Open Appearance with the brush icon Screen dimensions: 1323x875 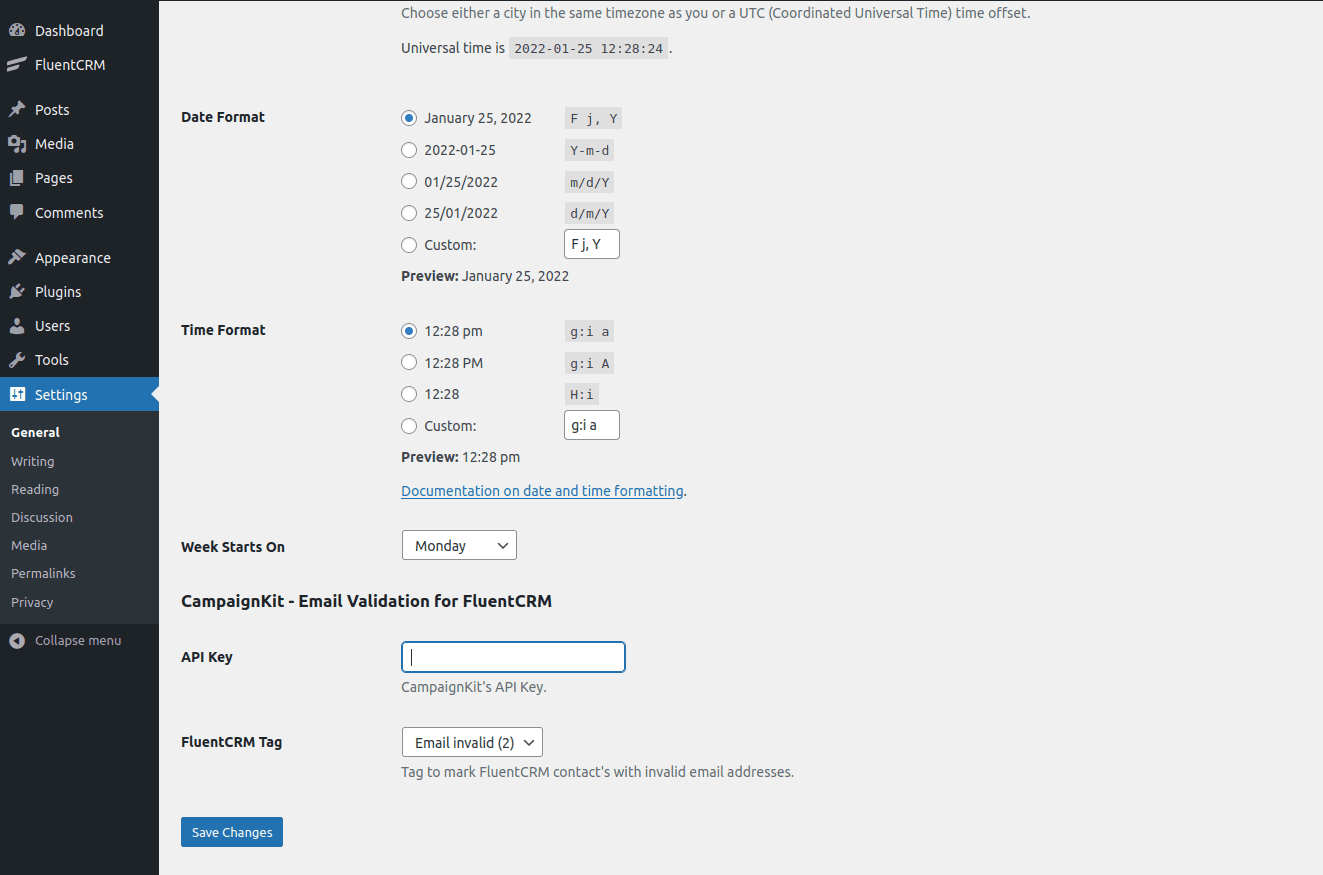[17, 257]
